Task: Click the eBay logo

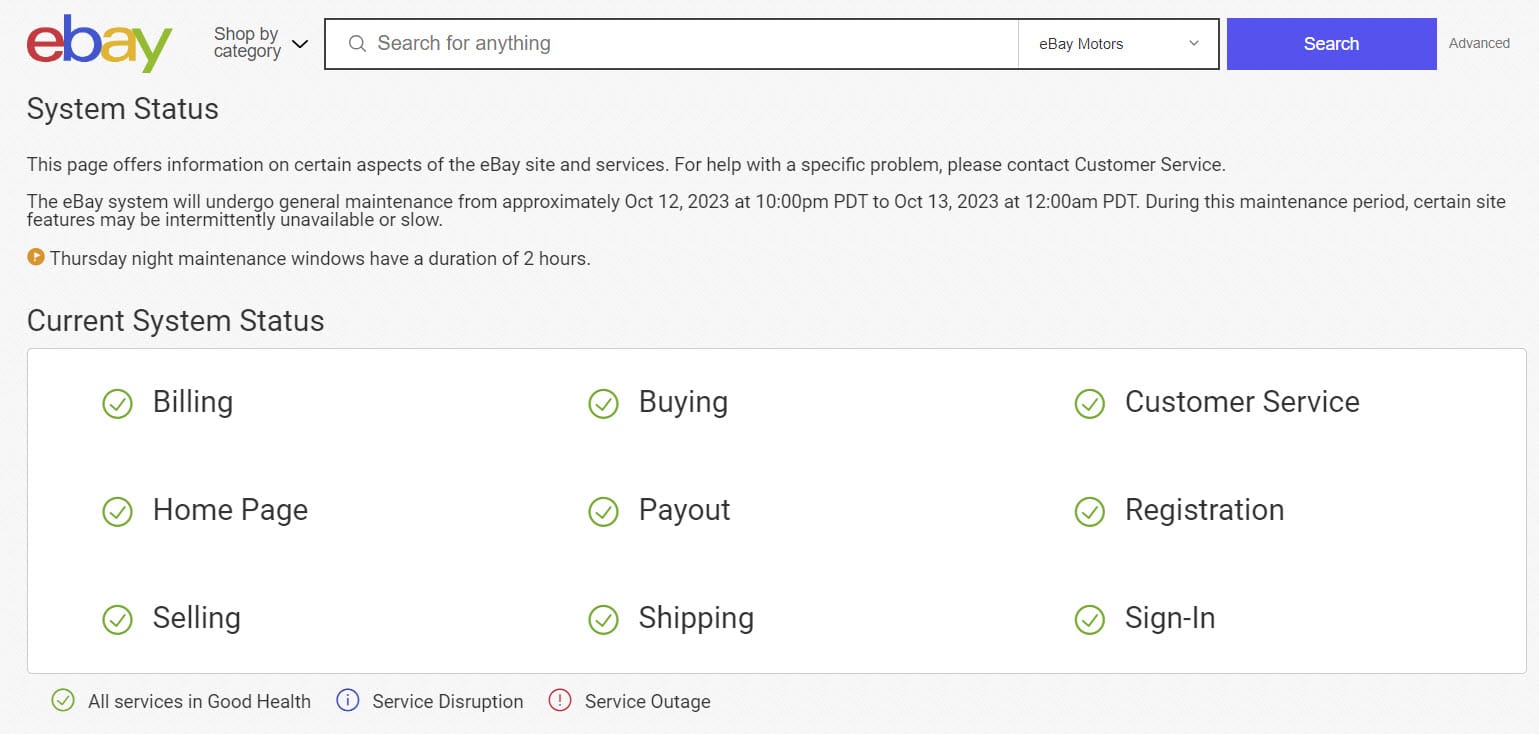Action: [x=99, y=44]
